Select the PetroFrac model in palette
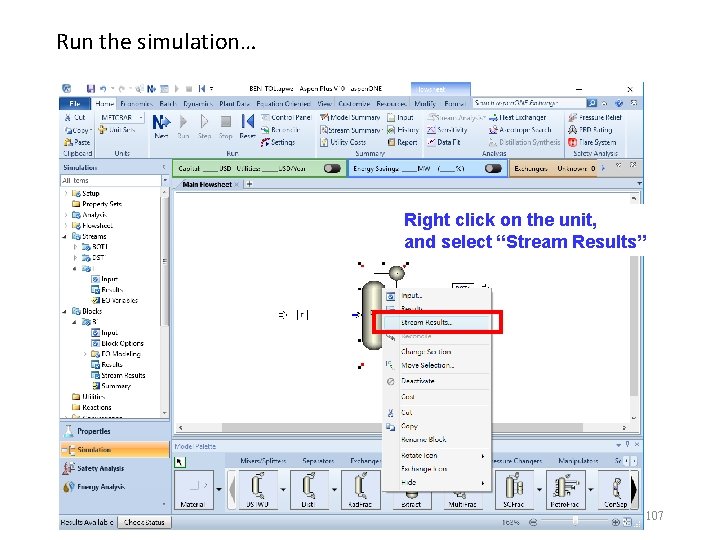Screen dimensions: 720x540 click(x=565, y=489)
